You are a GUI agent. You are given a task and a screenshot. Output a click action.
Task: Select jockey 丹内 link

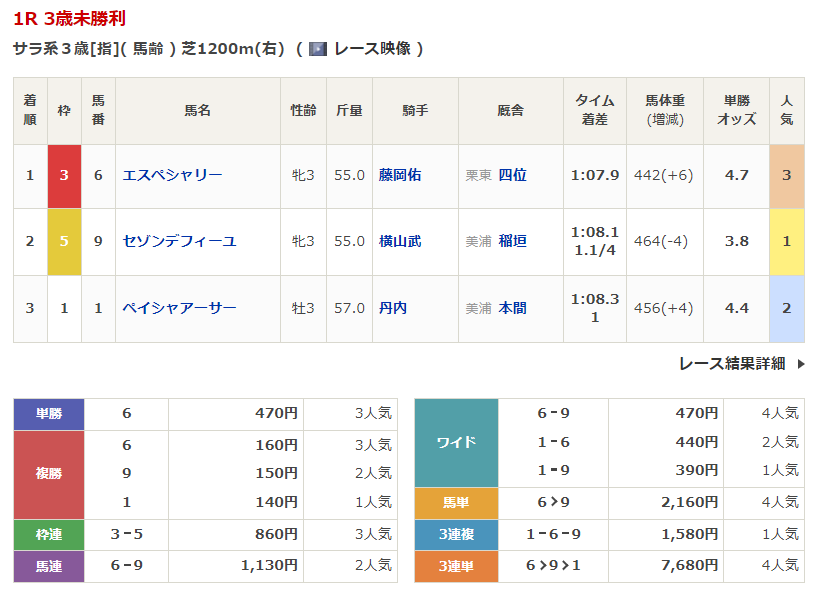click(393, 308)
